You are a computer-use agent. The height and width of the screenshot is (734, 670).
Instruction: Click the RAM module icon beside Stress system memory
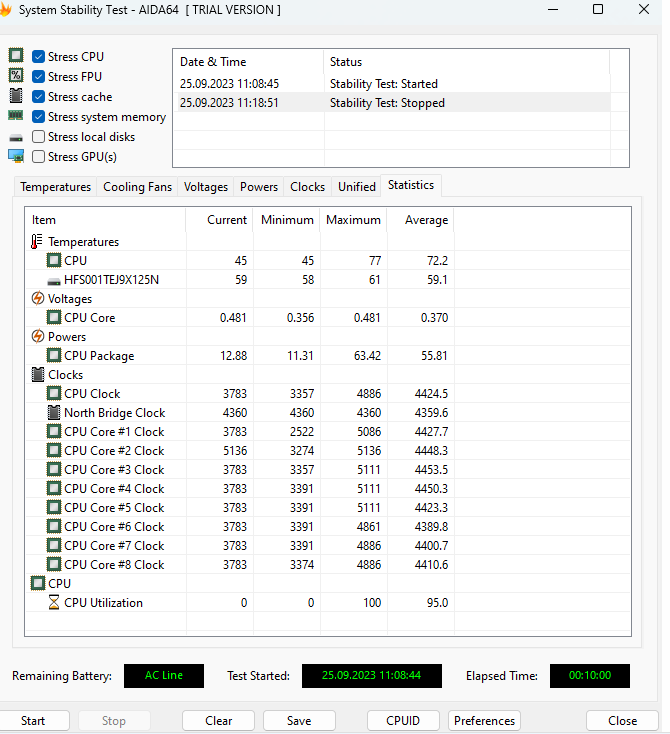coord(15,115)
